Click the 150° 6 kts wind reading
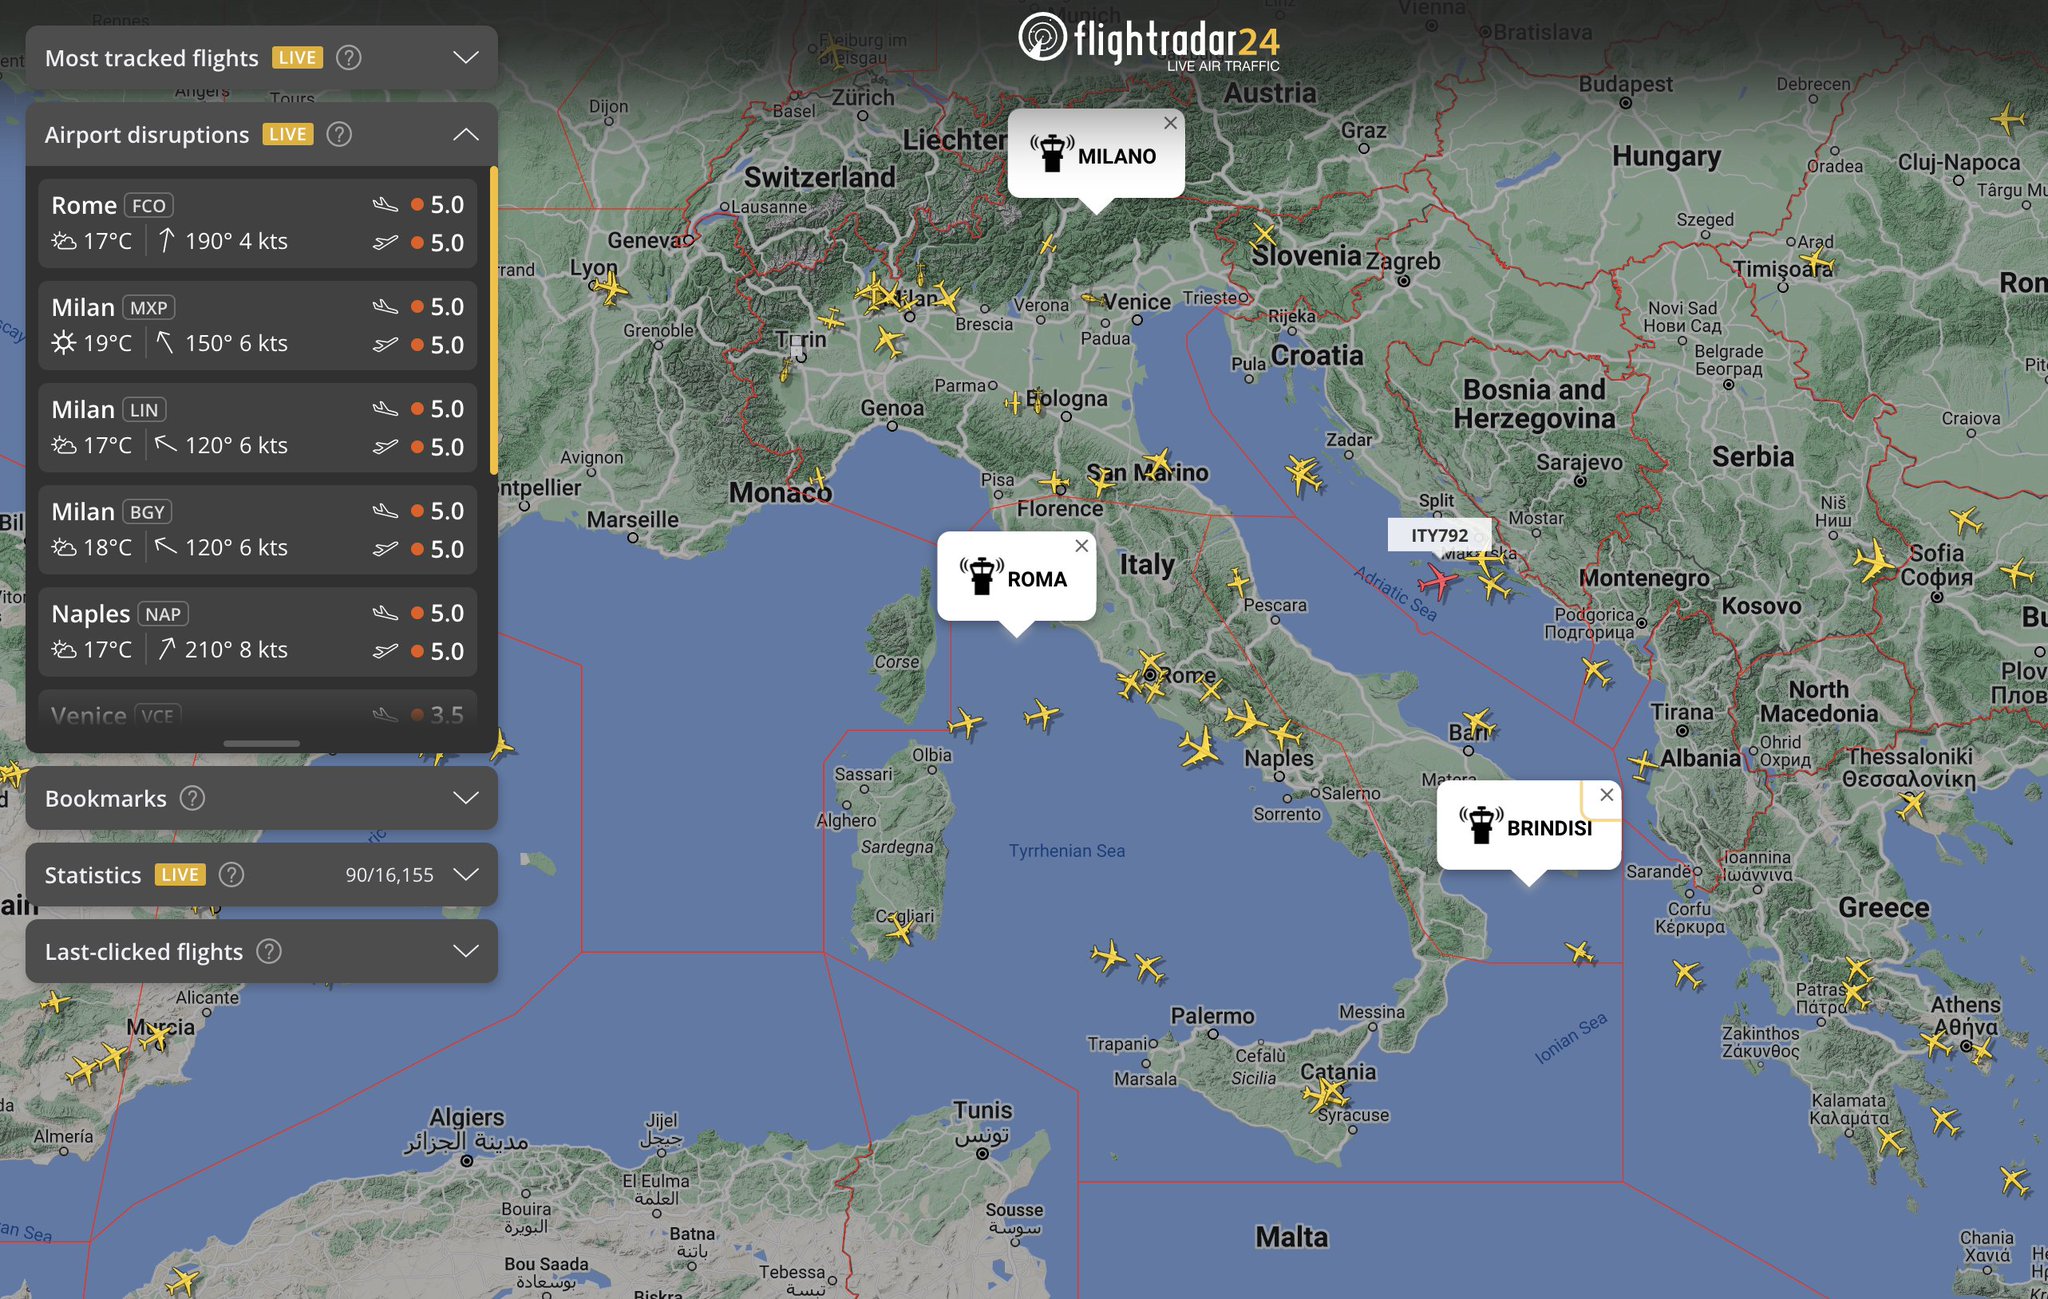The image size is (2048, 1299). pos(236,343)
